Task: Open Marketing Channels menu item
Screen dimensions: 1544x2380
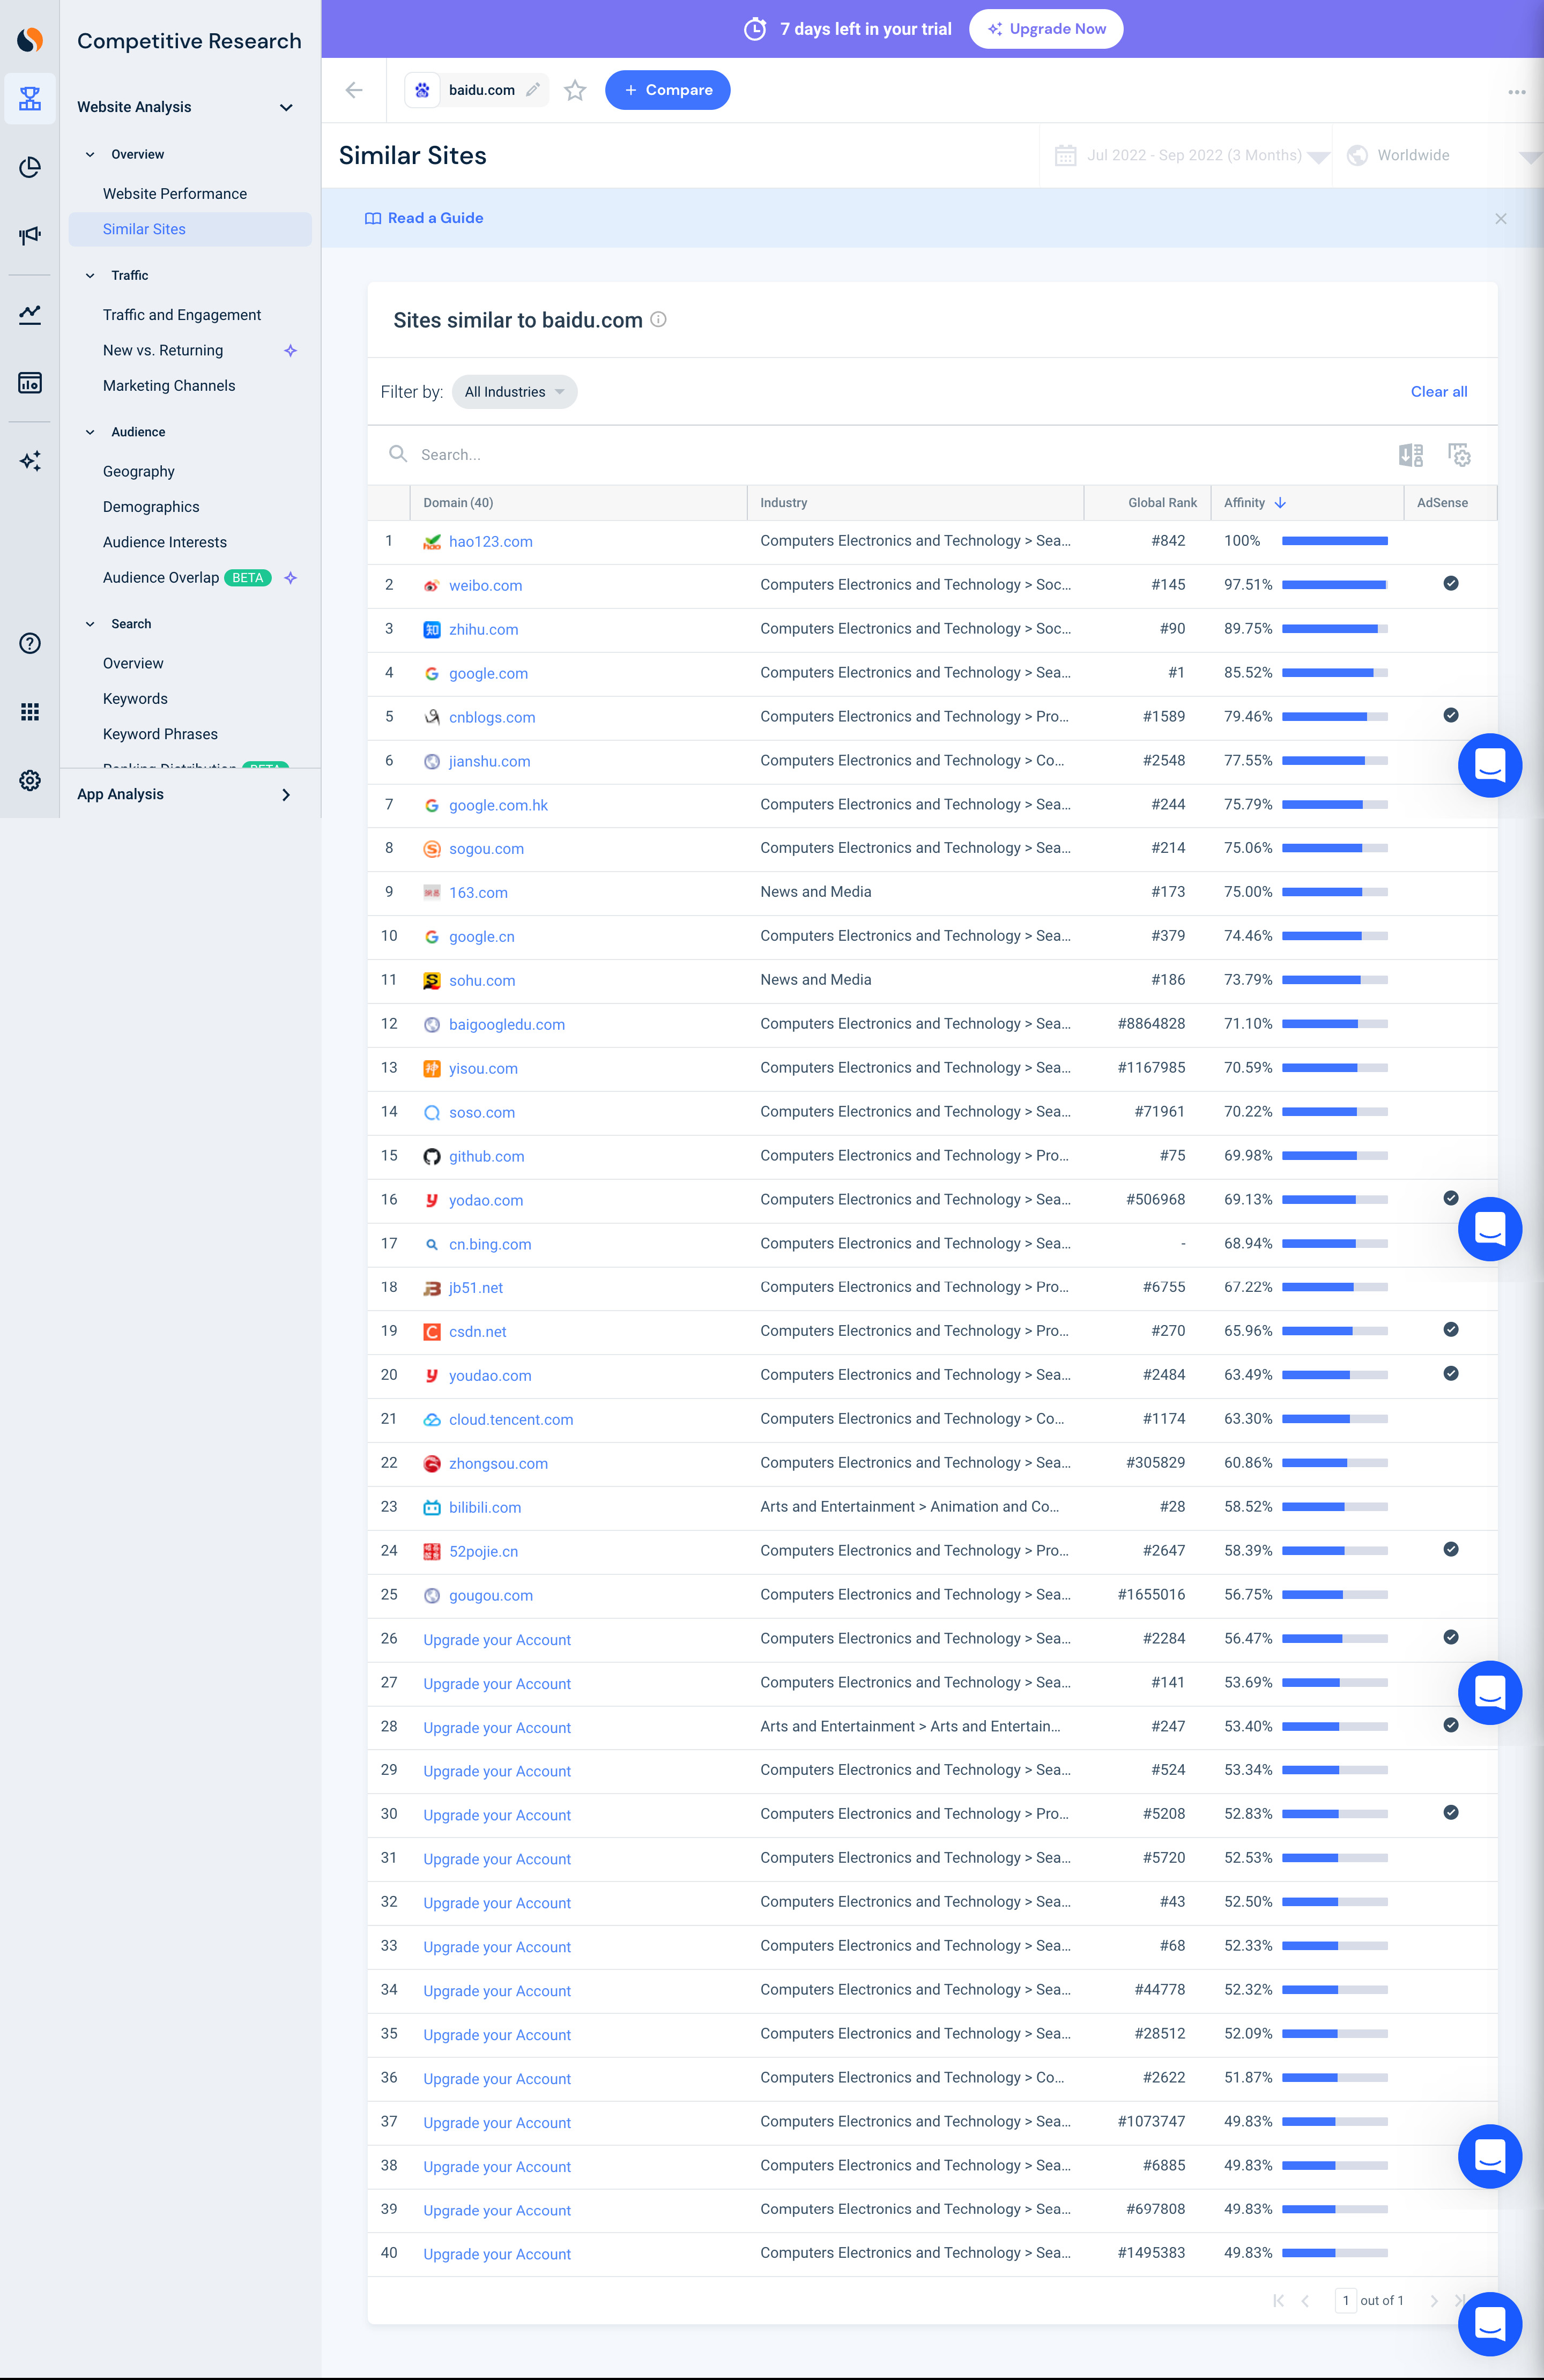Action: (169, 386)
